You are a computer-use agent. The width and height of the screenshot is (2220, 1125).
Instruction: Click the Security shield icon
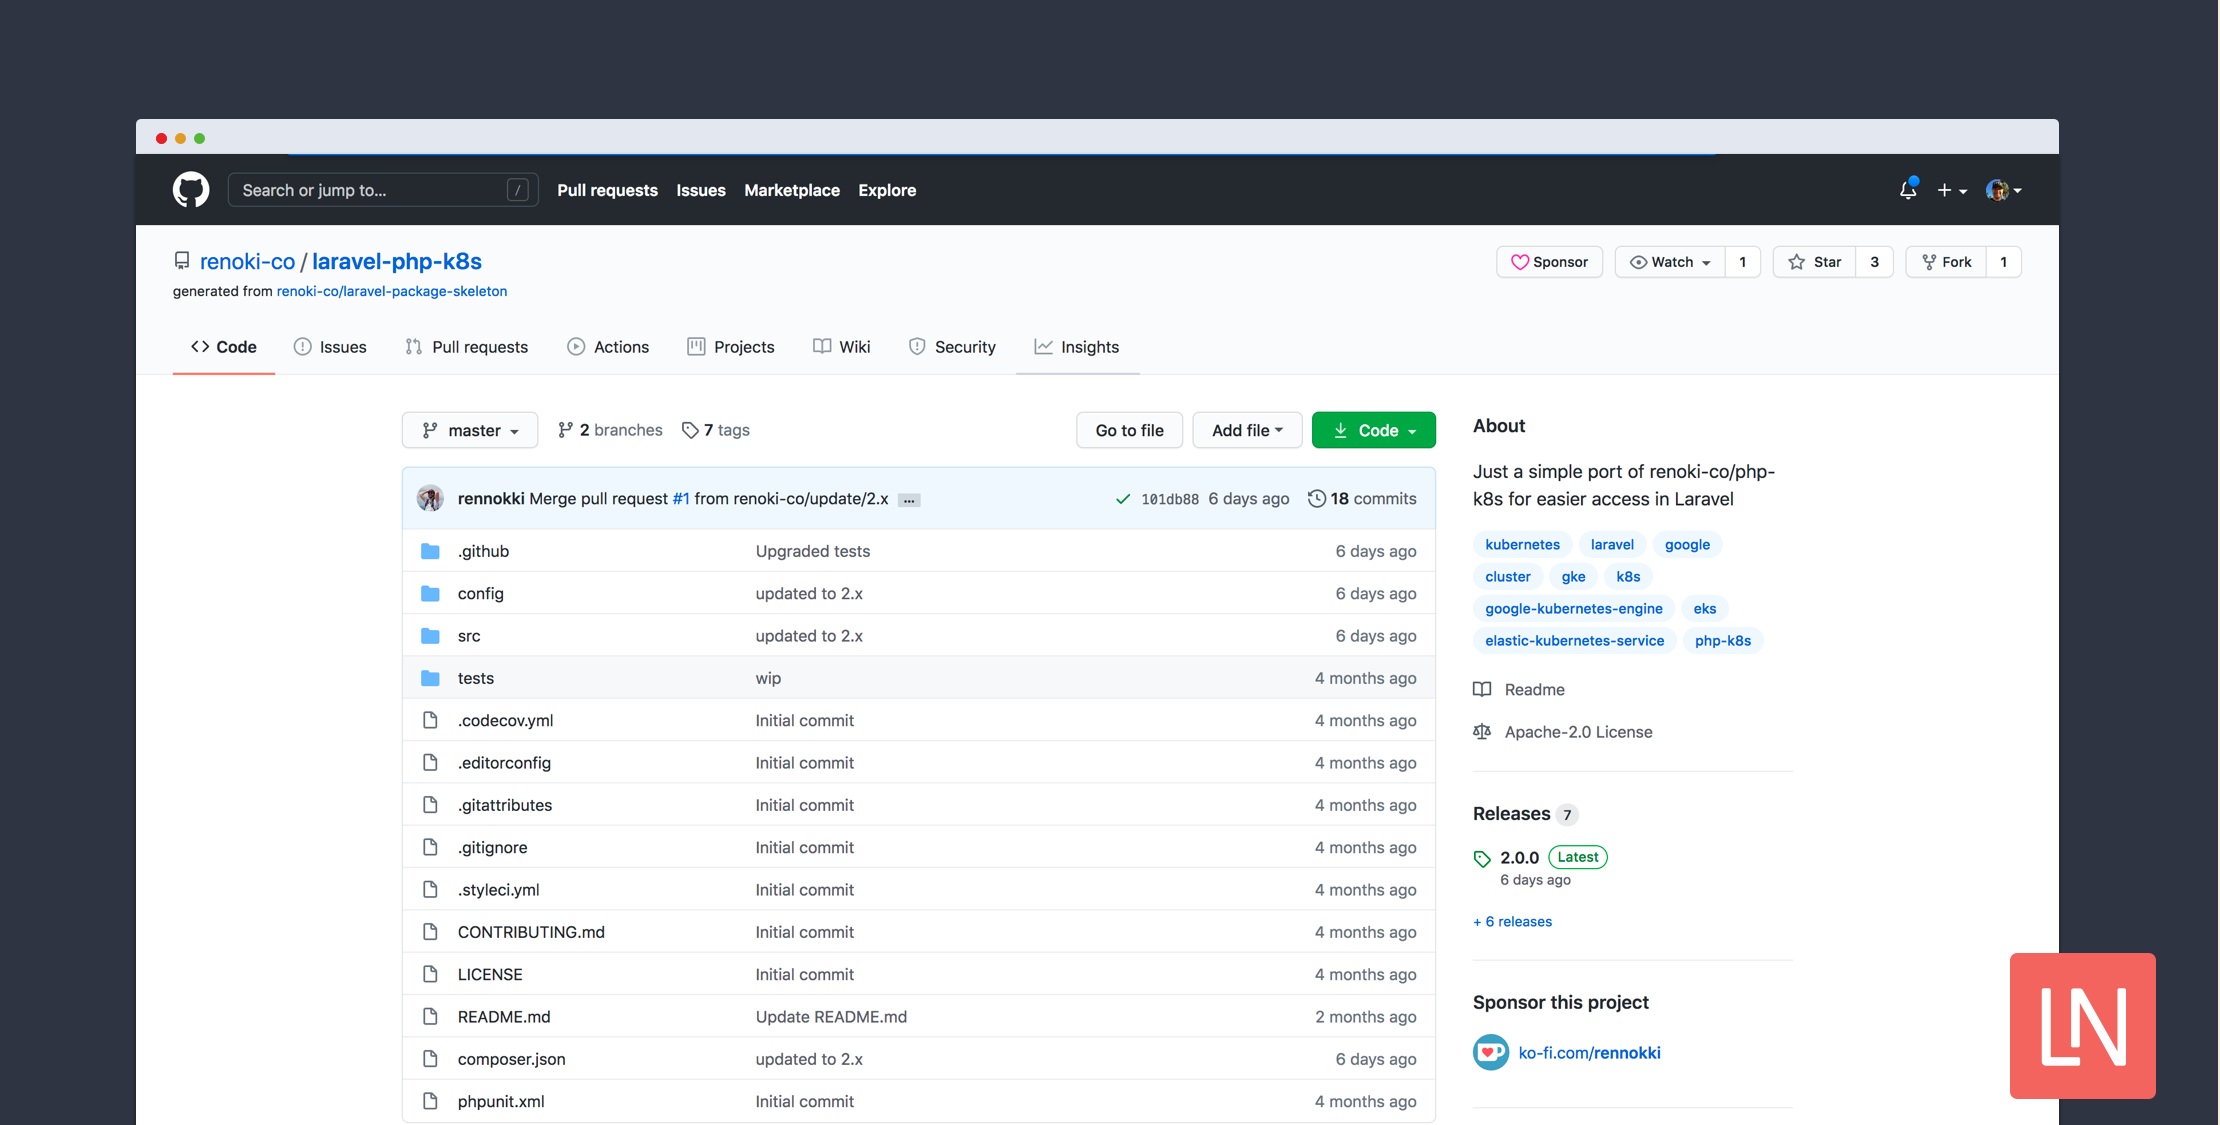point(914,346)
